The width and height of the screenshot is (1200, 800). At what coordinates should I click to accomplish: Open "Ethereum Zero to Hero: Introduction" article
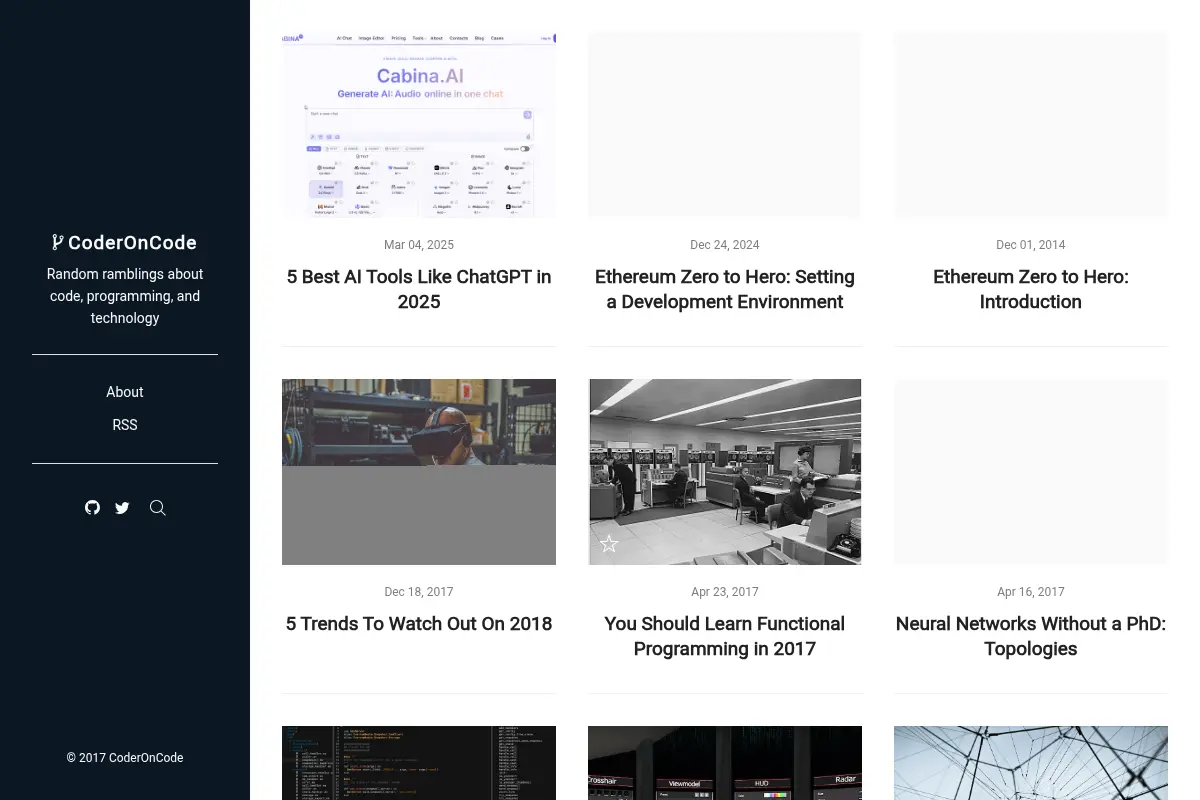click(x=1031, y=289)
